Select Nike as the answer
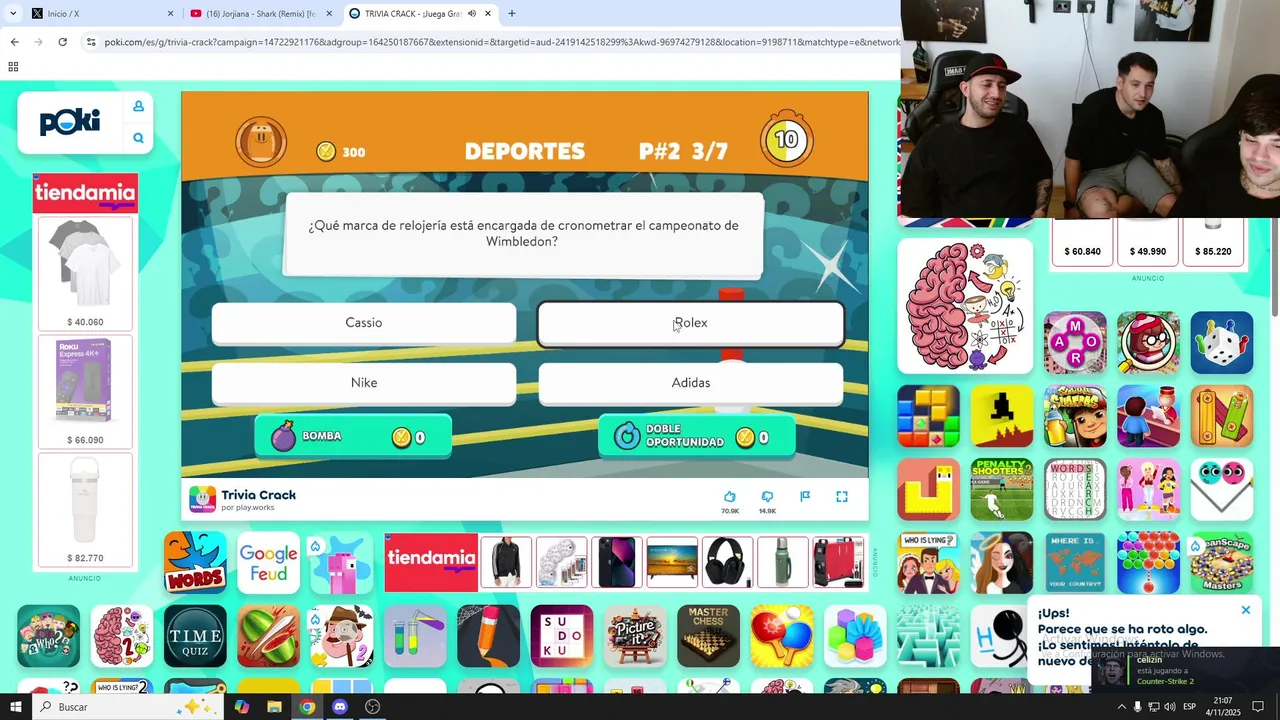1280x720 pixels. click(364, 383)
